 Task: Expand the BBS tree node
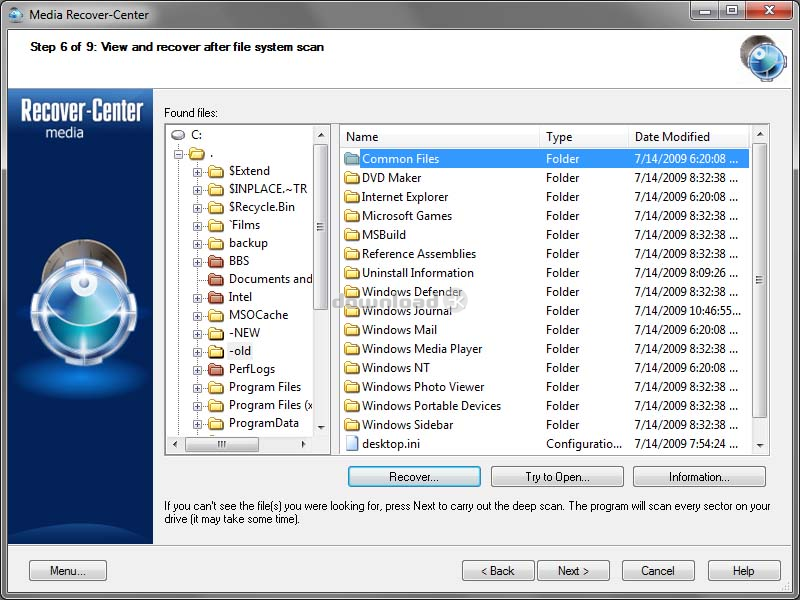(197, 262)
